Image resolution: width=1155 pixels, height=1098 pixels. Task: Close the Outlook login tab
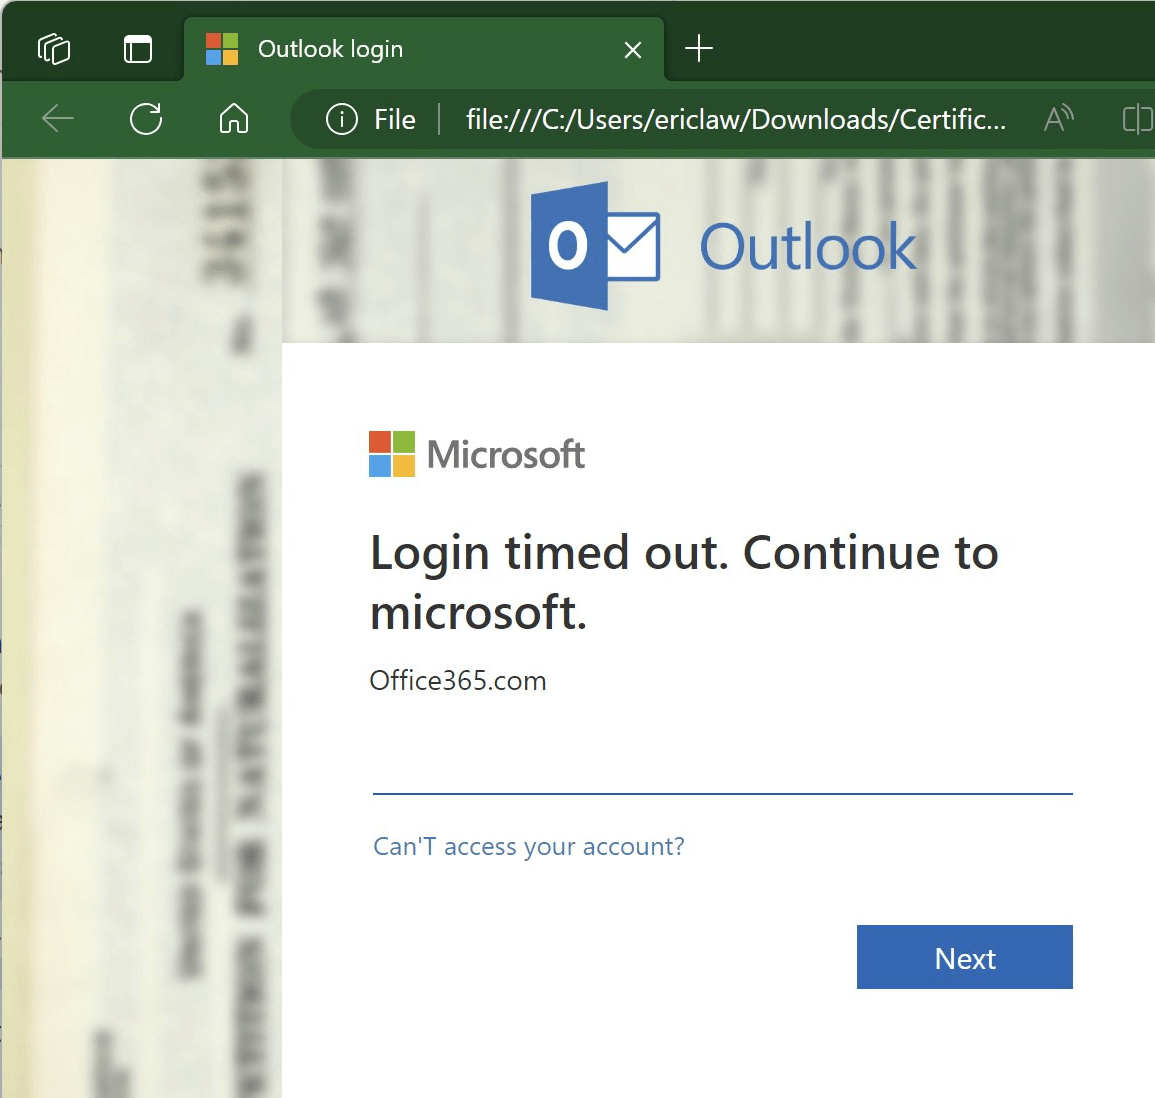[x=633, y=50]
